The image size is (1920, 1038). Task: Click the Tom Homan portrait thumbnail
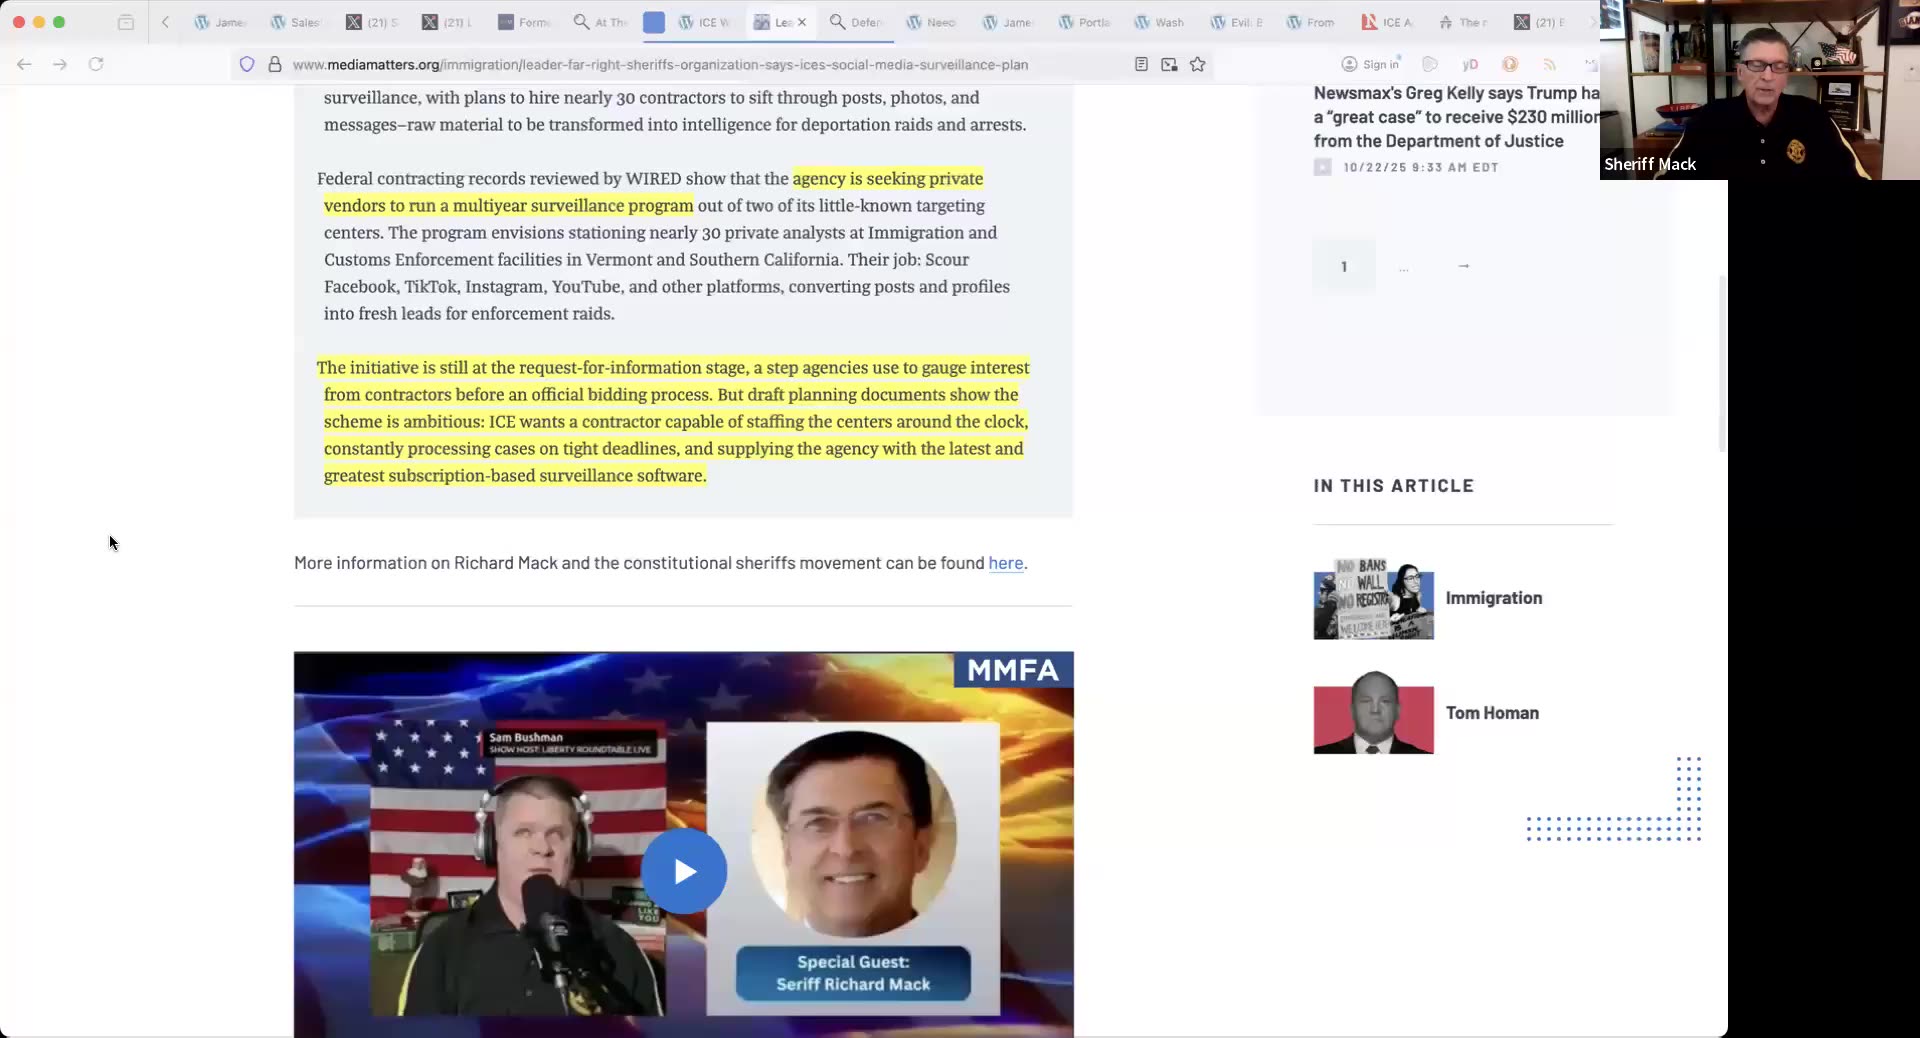pyautogui.click(x=1373, y=713)
